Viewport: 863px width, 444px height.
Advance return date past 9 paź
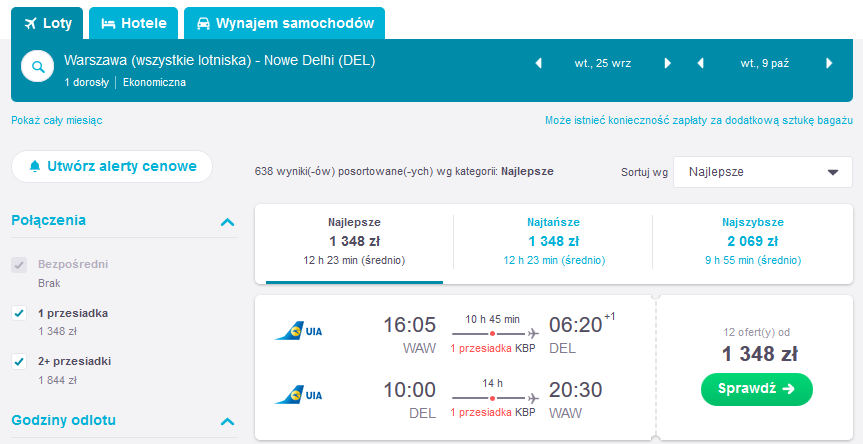coord(829,63)
